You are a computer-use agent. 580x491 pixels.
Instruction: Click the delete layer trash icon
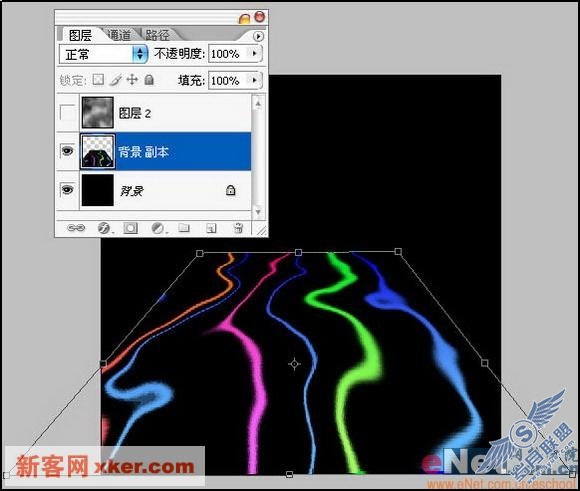(x=239, y=228)
